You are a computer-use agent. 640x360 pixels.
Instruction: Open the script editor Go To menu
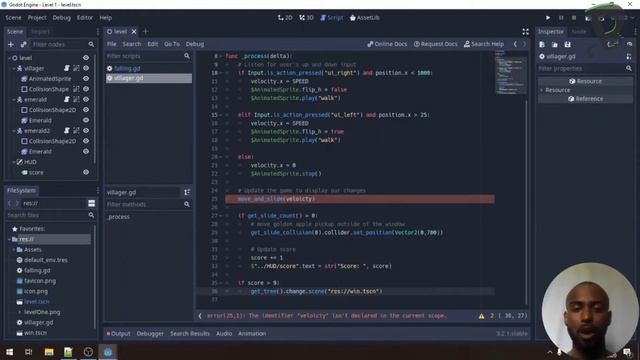pos(172,44)
